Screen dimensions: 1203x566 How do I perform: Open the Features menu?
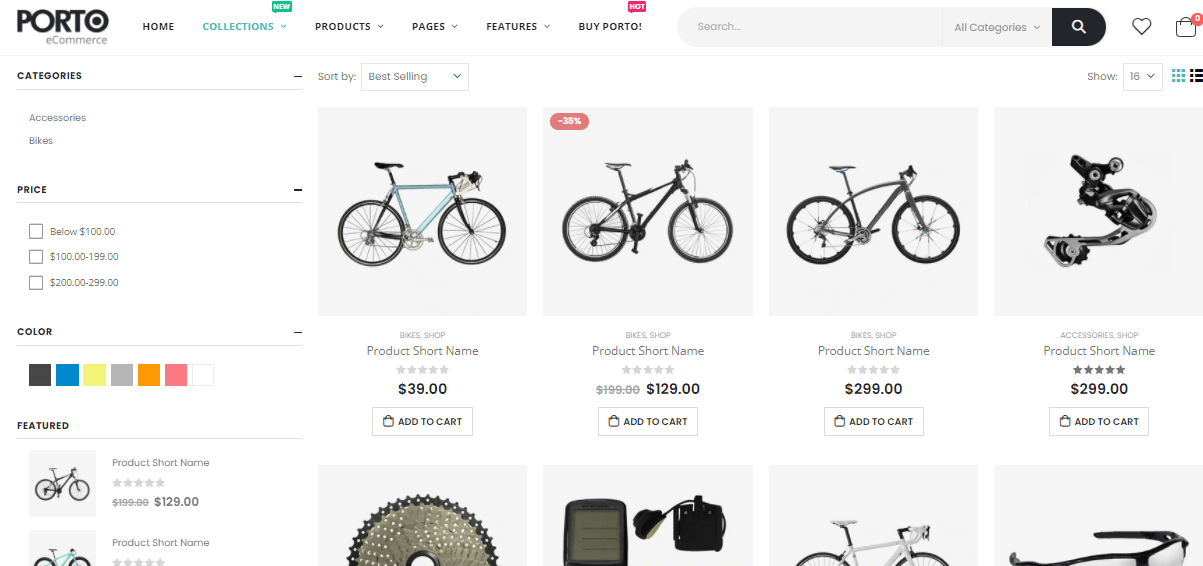tap(517, 27)
